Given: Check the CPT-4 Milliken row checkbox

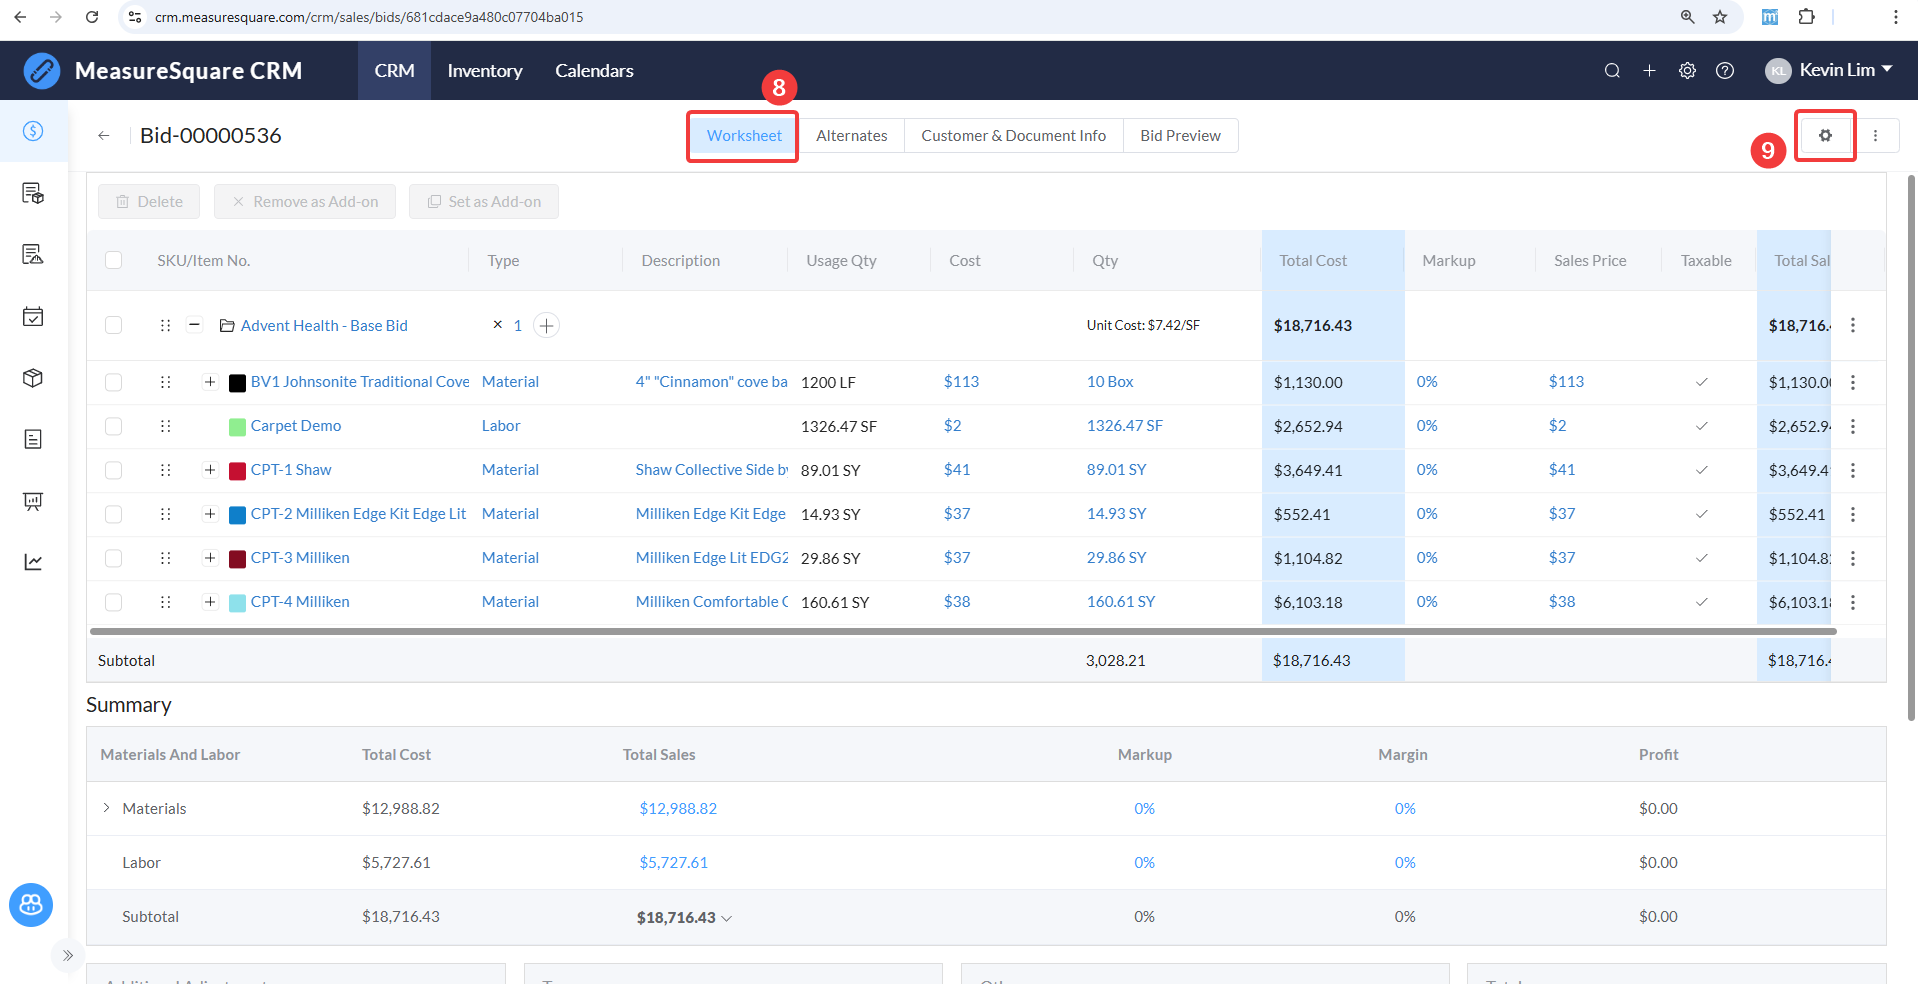Looking at the screenshot, I should click(114, 602).
